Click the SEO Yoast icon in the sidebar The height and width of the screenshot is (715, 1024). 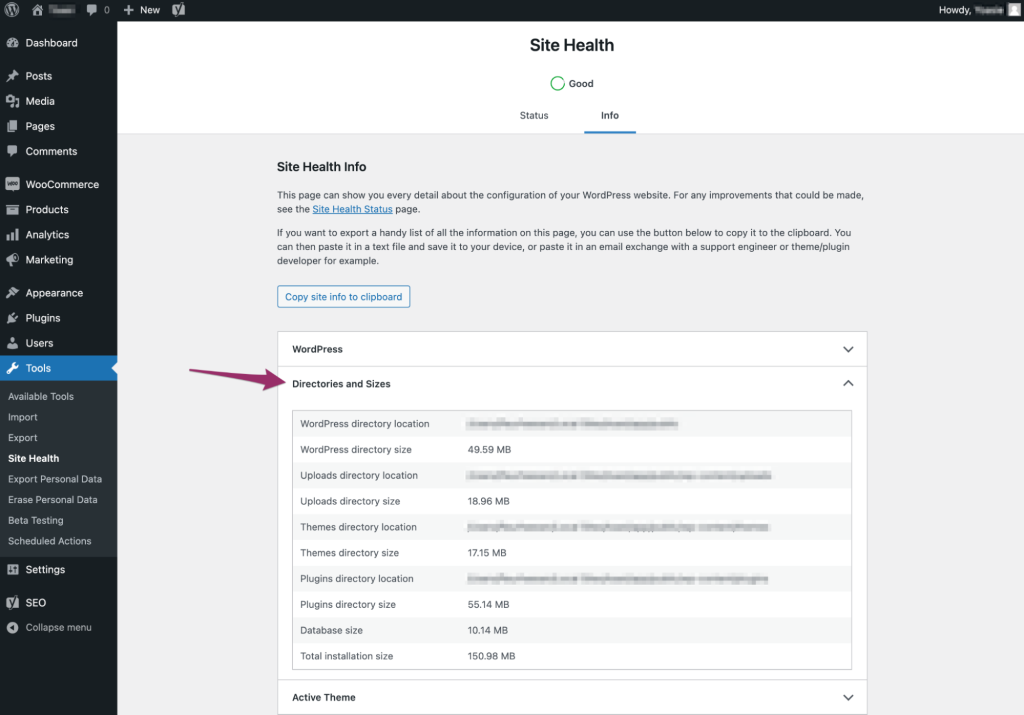click(x=12, y=603)
